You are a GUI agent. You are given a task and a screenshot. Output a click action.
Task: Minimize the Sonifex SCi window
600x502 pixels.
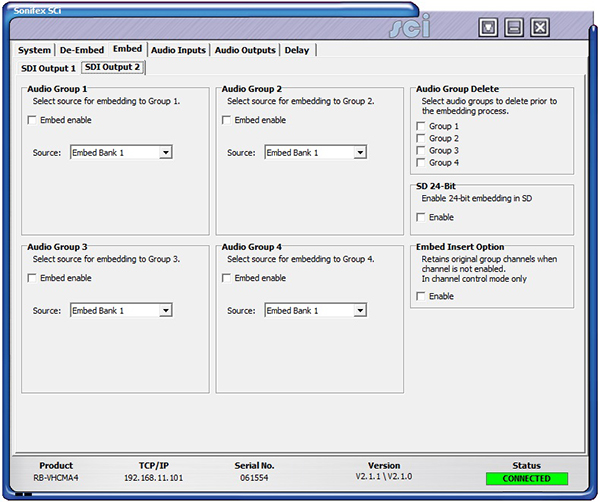(514, 27)
